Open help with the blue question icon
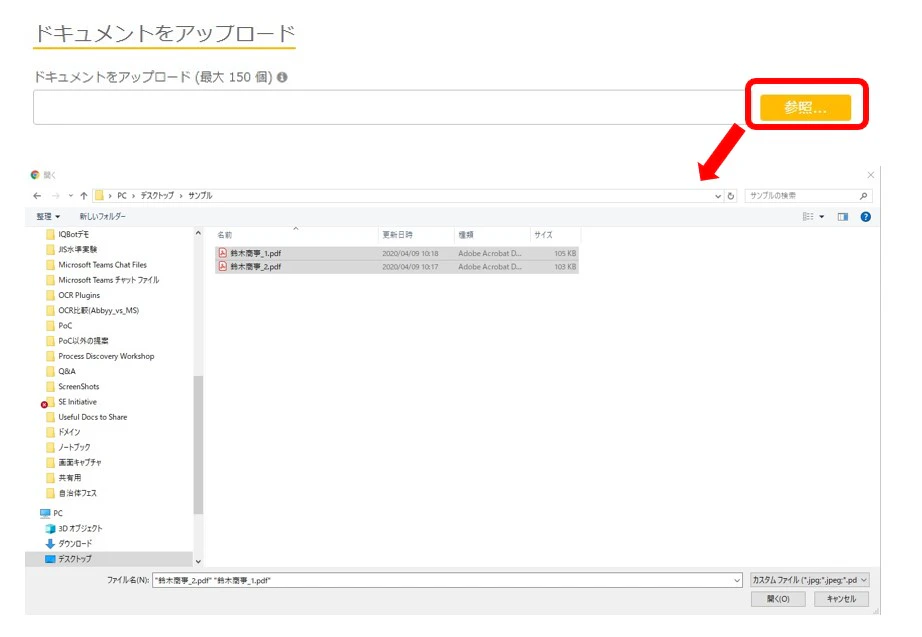922x637 pixels. click(x=866, y=217)
